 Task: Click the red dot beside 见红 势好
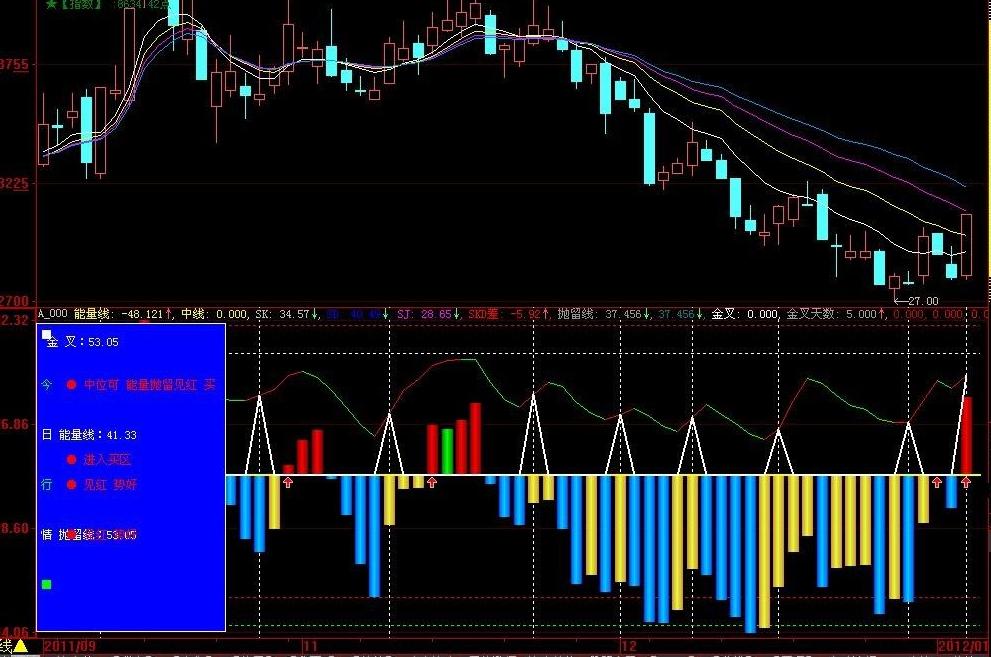coord(71,484)
